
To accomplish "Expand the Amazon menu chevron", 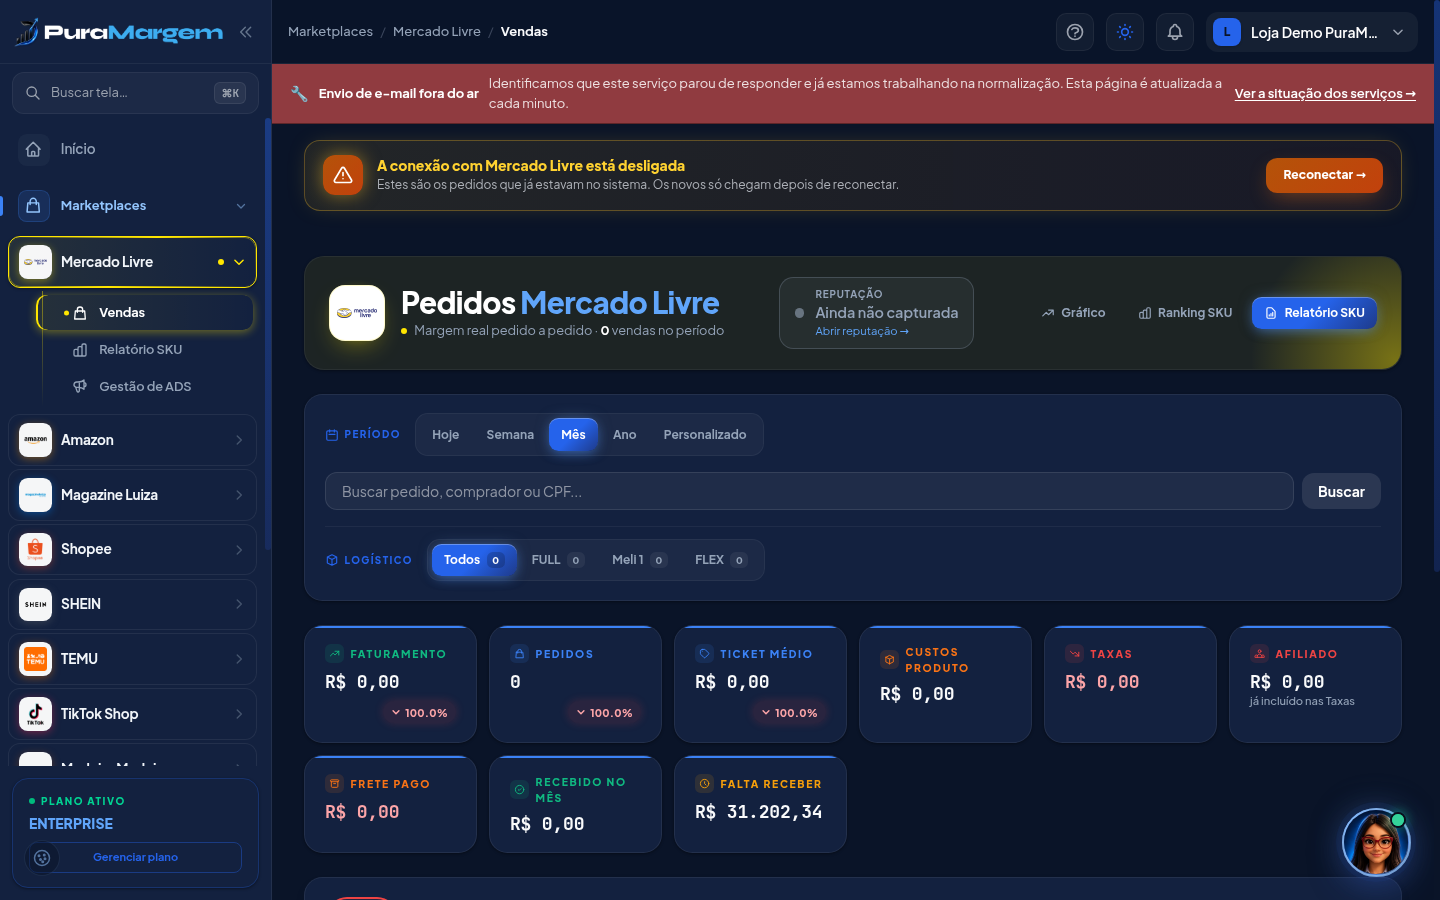I will [239, 440].
